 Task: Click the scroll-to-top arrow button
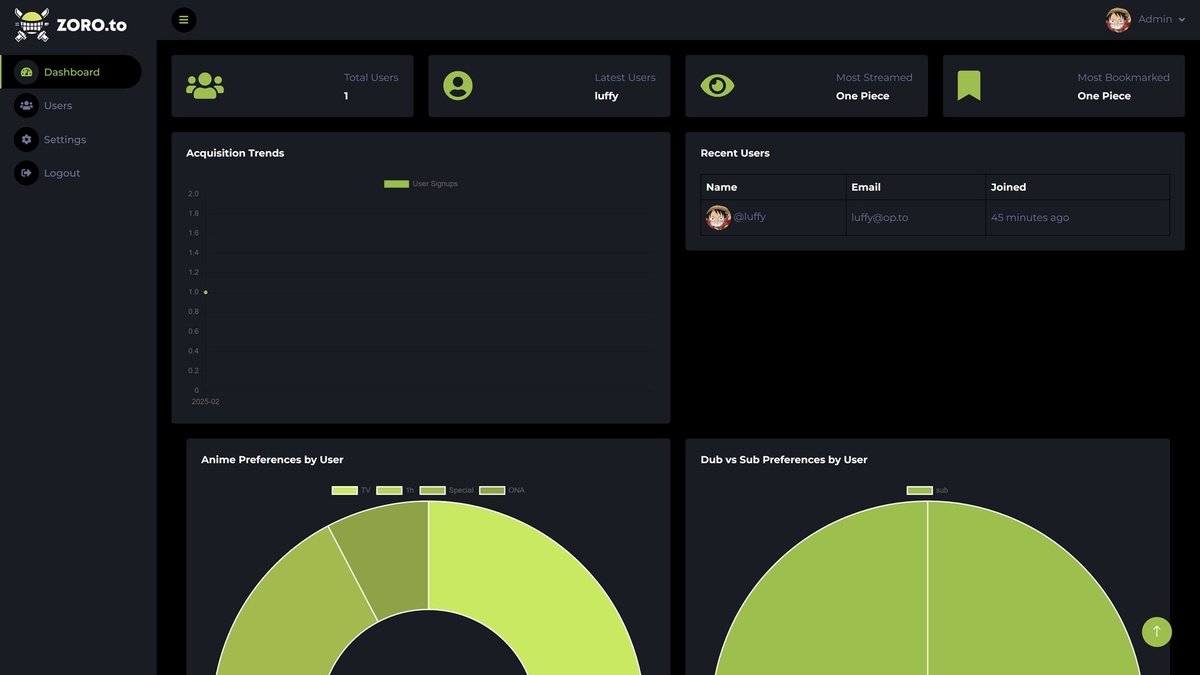(1156, 631)
